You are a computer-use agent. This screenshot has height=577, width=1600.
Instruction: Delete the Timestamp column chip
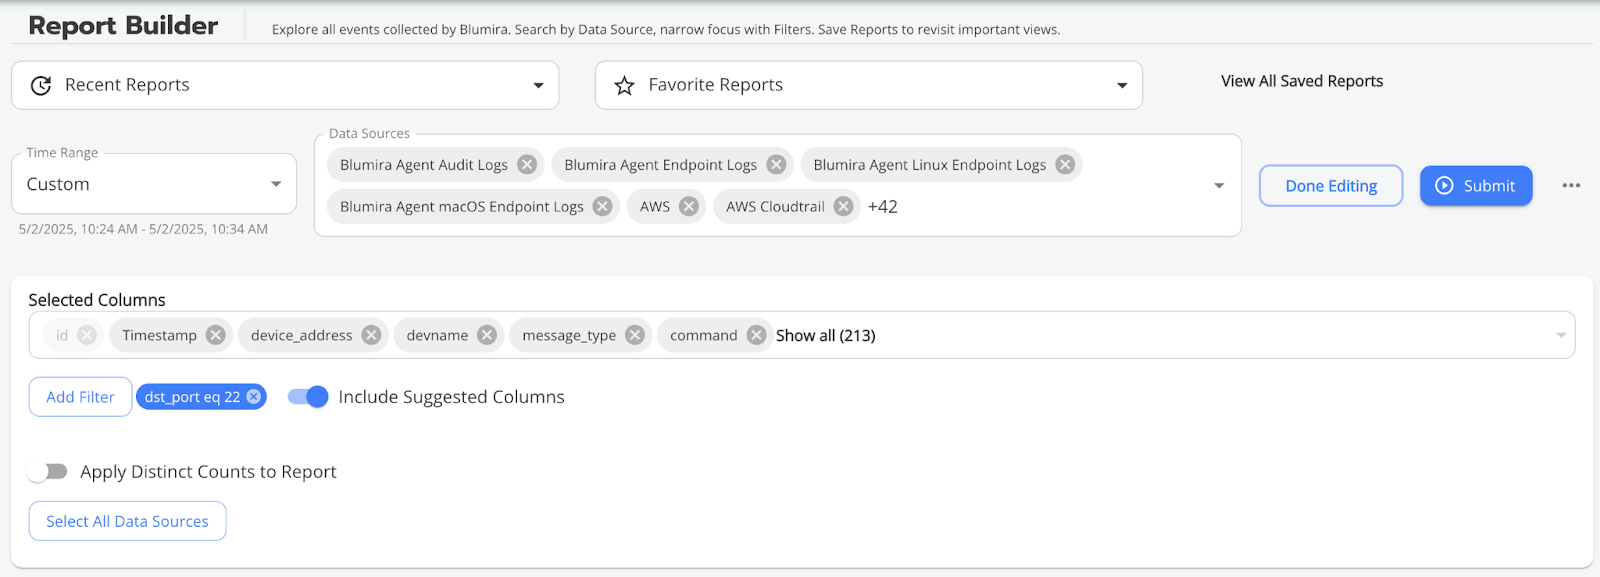215,335
